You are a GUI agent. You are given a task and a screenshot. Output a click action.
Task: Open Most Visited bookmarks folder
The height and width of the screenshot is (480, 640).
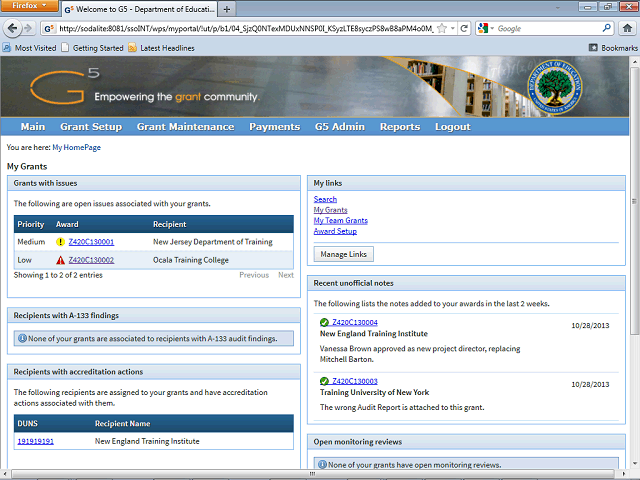click(30, 48)
